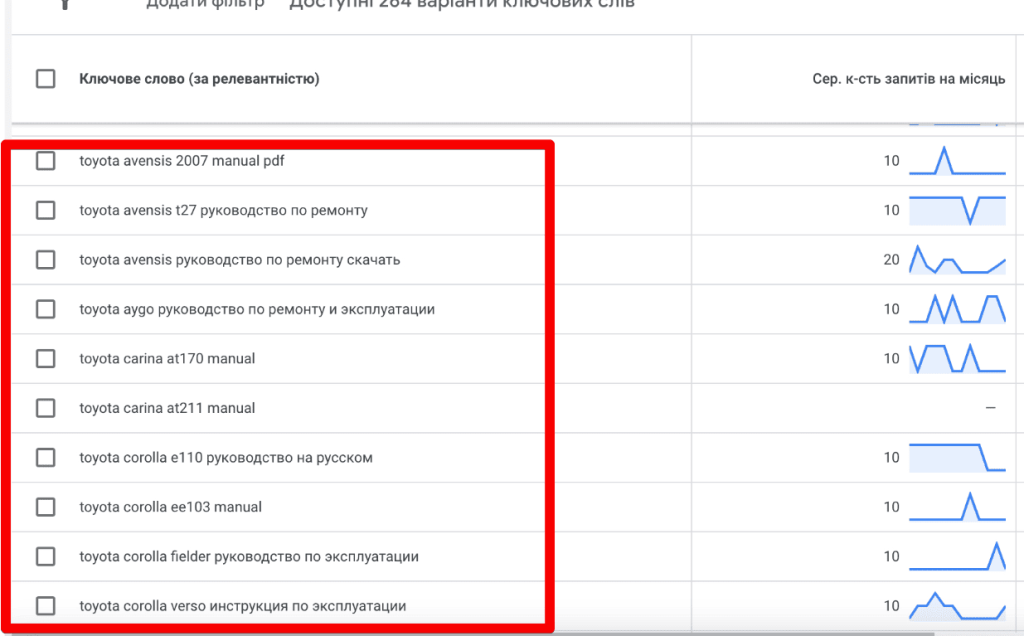Click keyword text "toyota corolla e110 руководство на русском"
1024x636 pixels.
(226, 458)
